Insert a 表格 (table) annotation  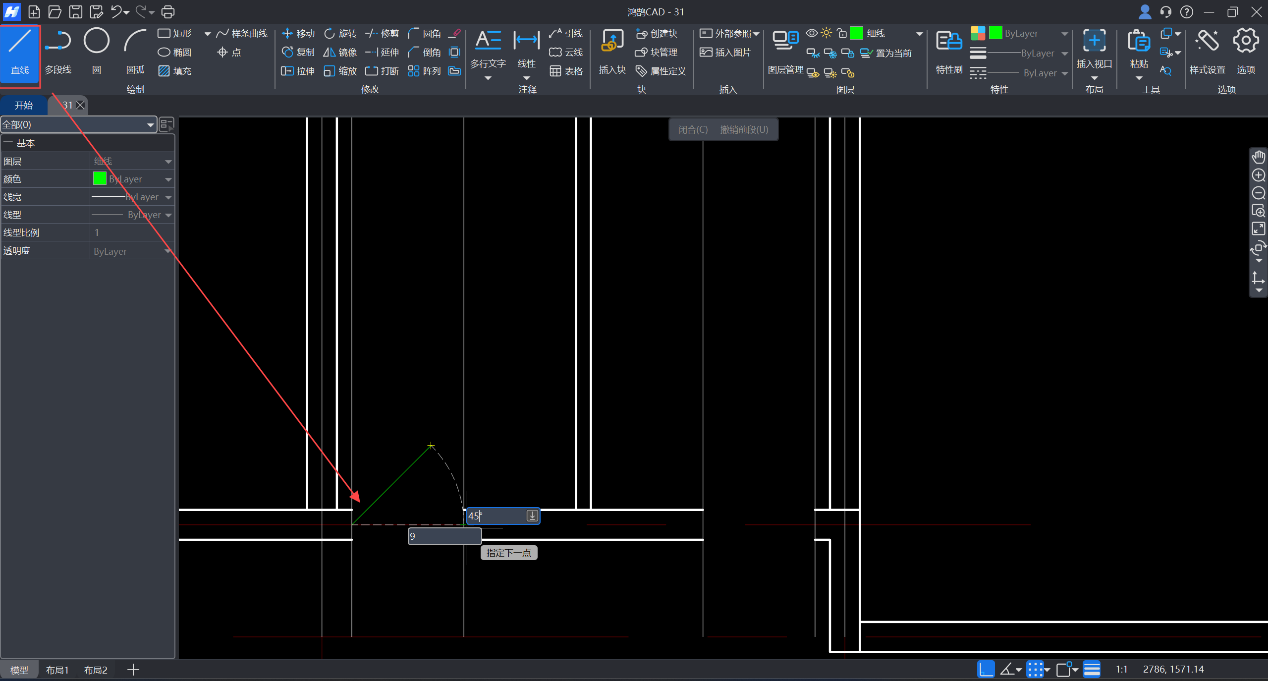click(x=566, y=71)
